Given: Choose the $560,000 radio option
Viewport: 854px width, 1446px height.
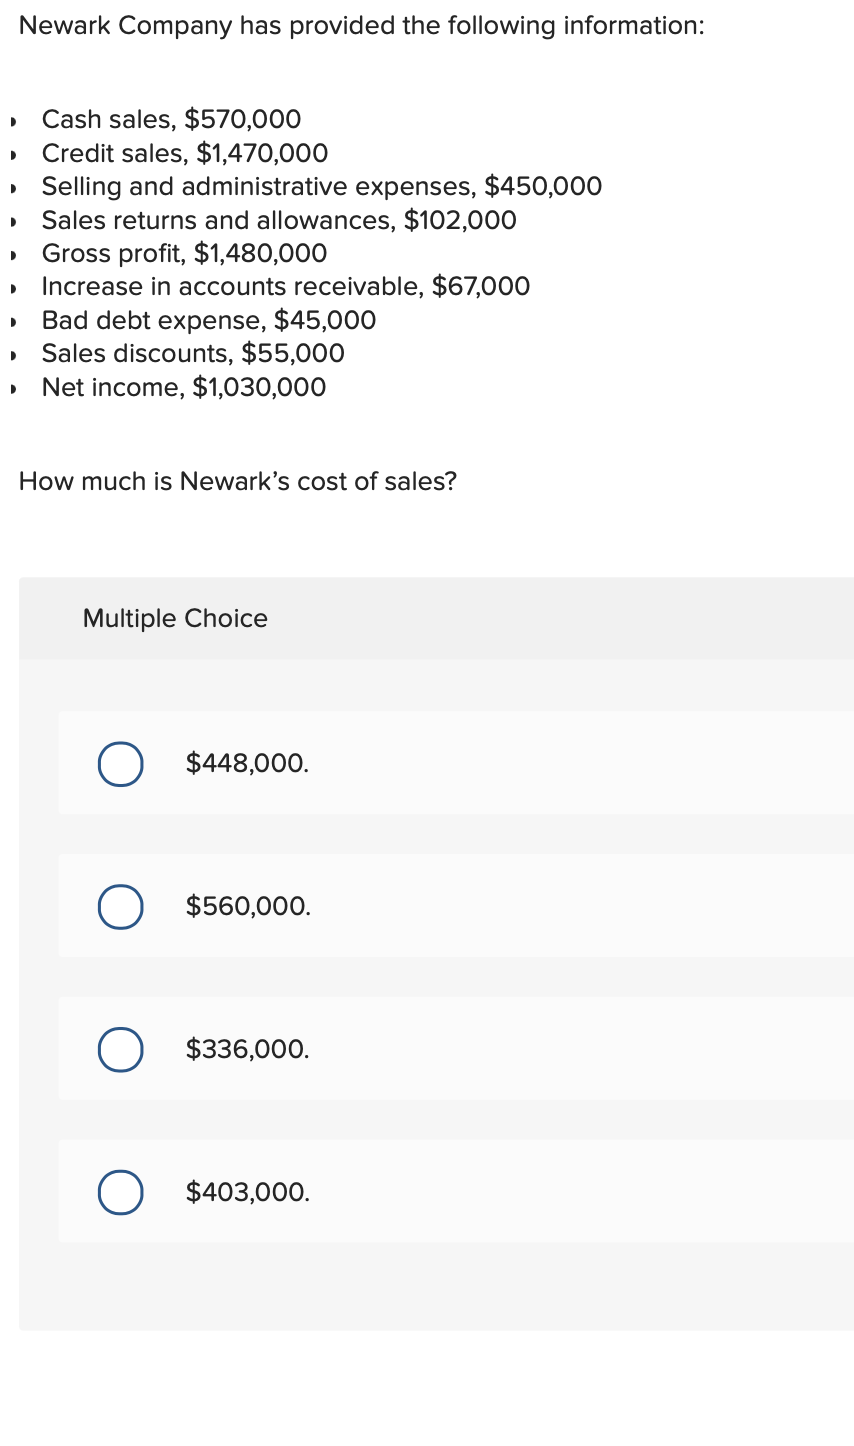Looking at the screenshot, I should tap(120, 907).
